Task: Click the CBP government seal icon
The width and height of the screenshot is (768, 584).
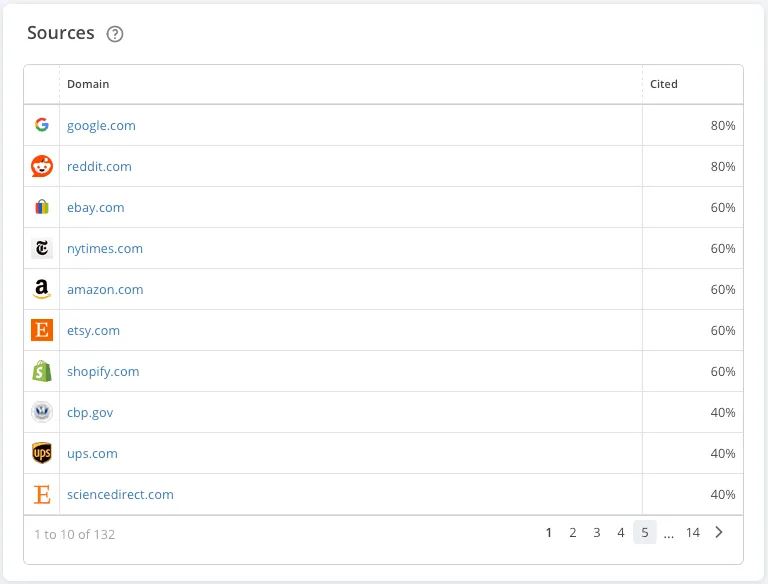Action: pyautogui.click(x=42, y=412)
